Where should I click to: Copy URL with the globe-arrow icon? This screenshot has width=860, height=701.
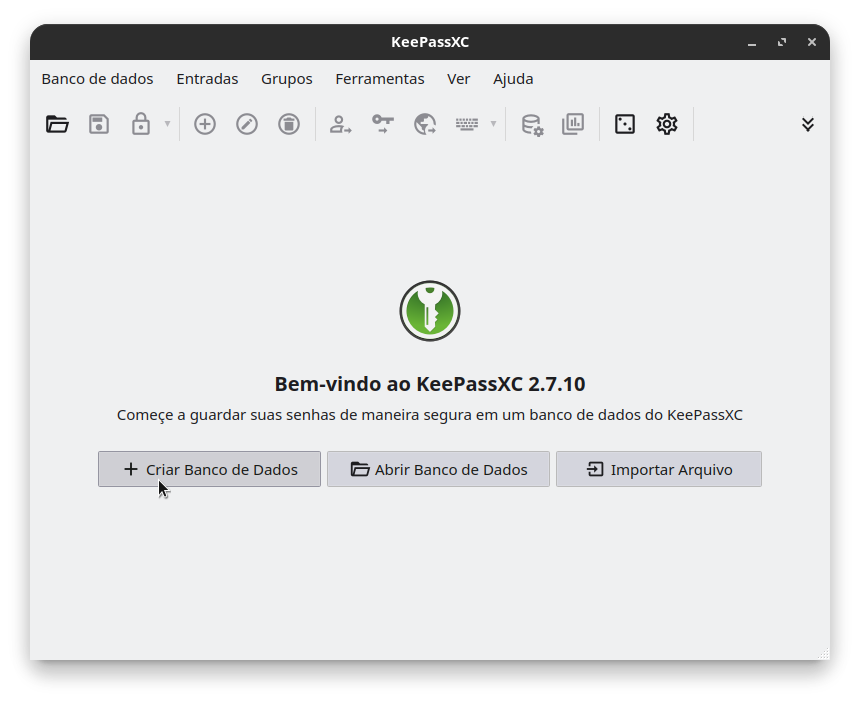pyautogui.click(x=425, y=125)
